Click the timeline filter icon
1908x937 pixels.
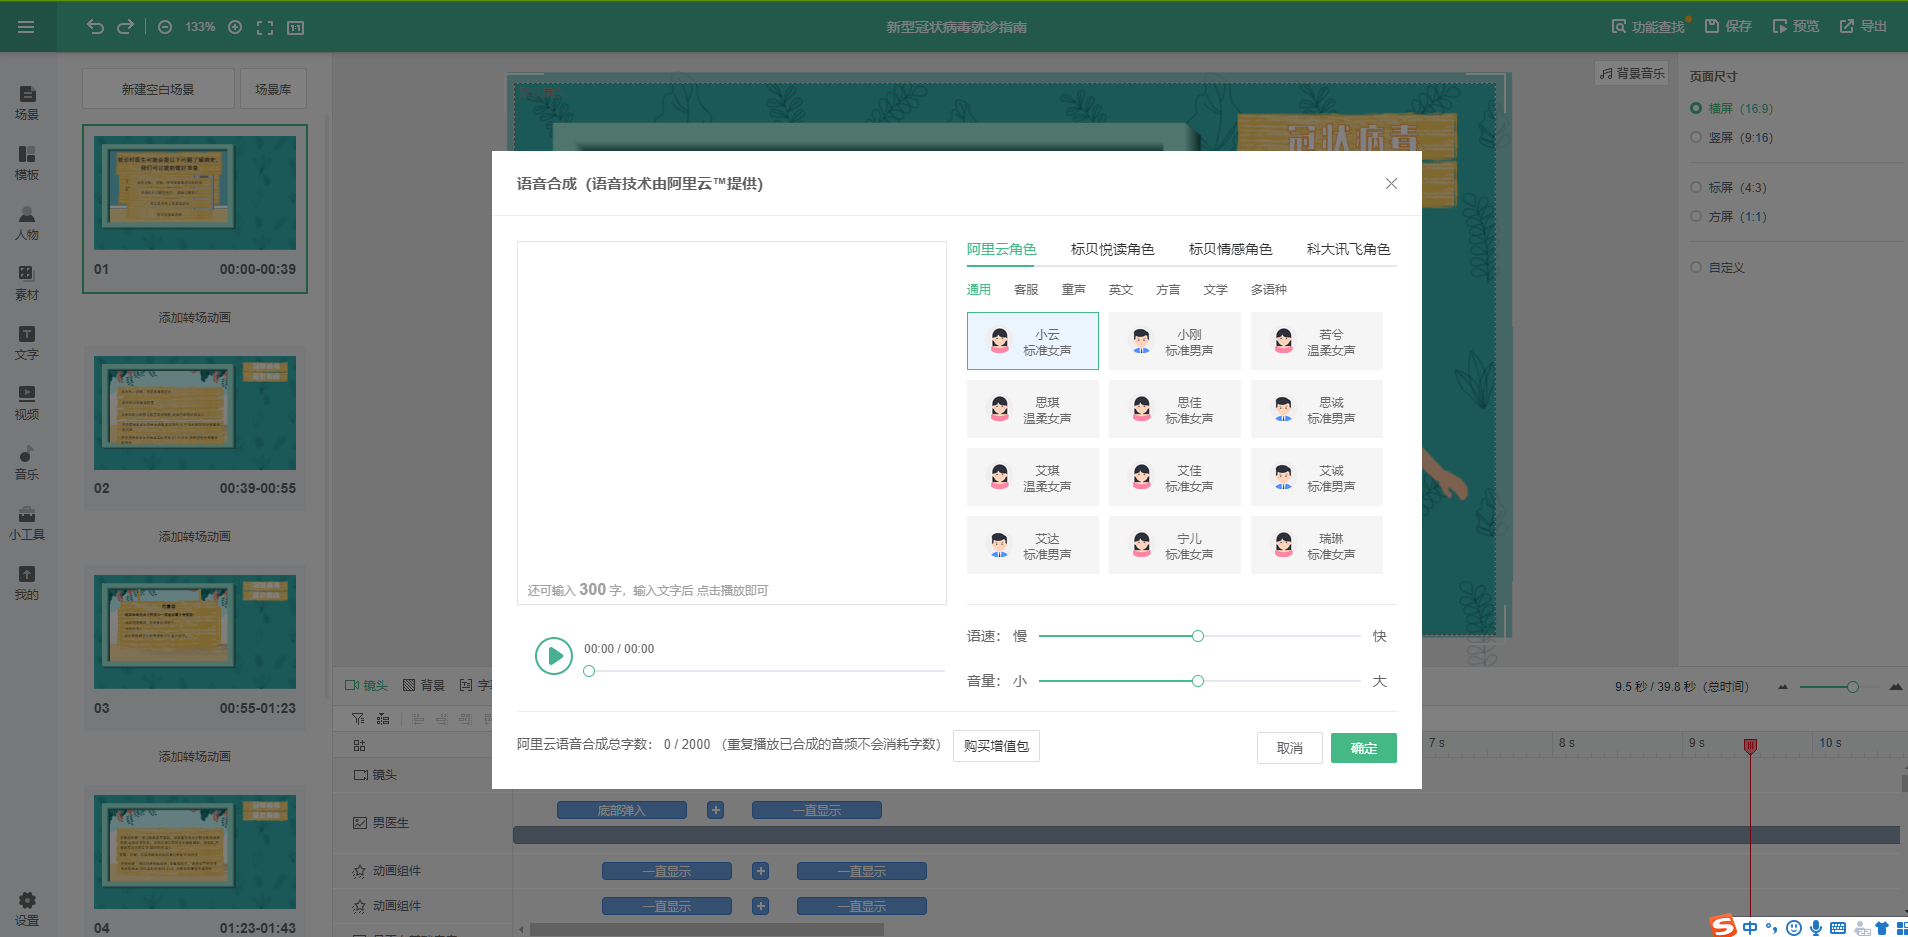[358, 718]
